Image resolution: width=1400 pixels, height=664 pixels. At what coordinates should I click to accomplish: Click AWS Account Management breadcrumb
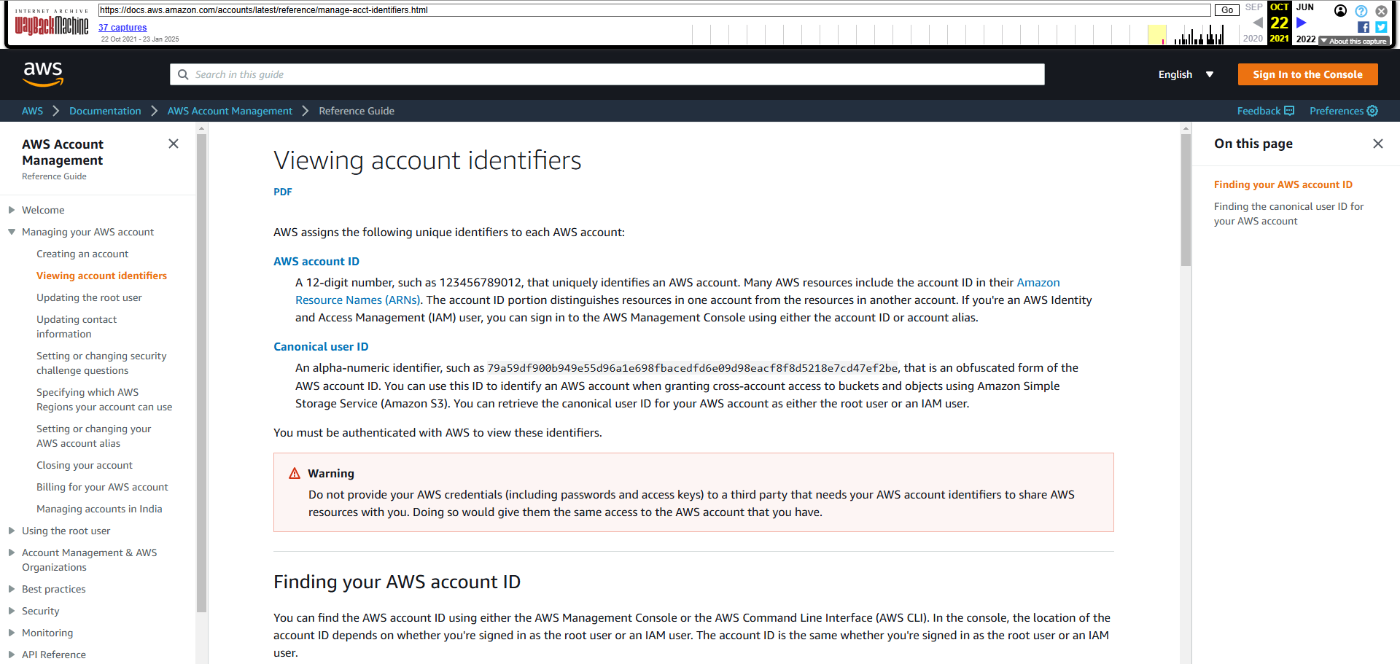[x=230, y=111]
